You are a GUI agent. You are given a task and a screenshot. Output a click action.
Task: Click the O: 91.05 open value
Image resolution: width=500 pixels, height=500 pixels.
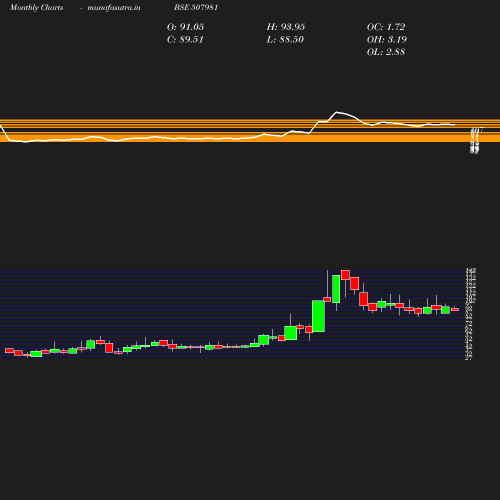click(x=185, y=27)
